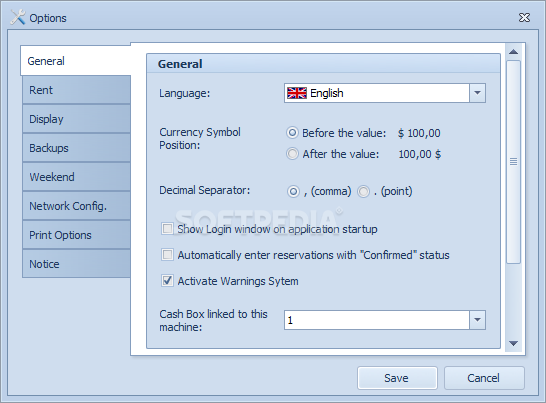
Task: Click the scroll up arrow
Action: coord(513,52)
